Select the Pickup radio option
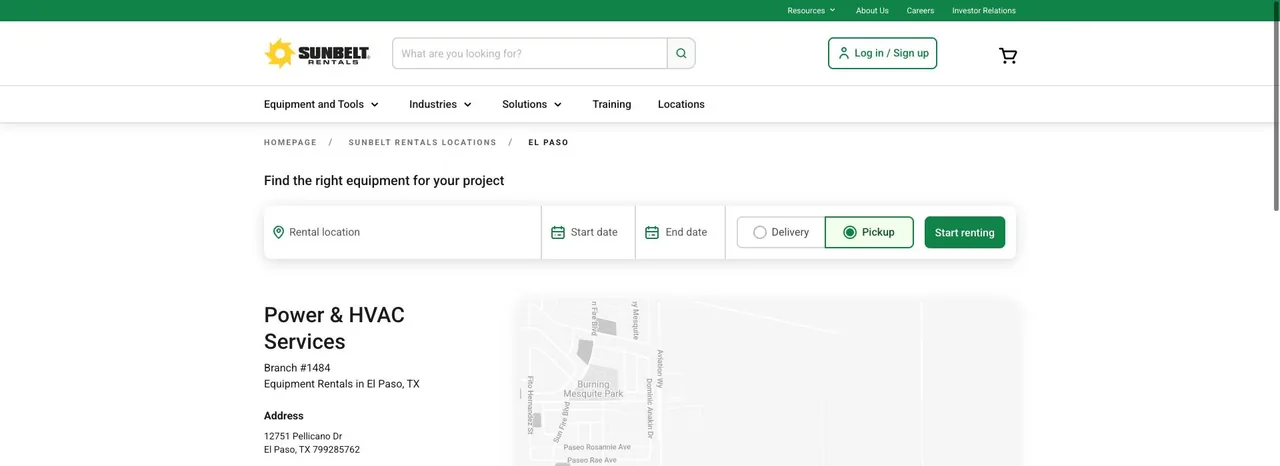The image size is (1280, 466). 869,232
